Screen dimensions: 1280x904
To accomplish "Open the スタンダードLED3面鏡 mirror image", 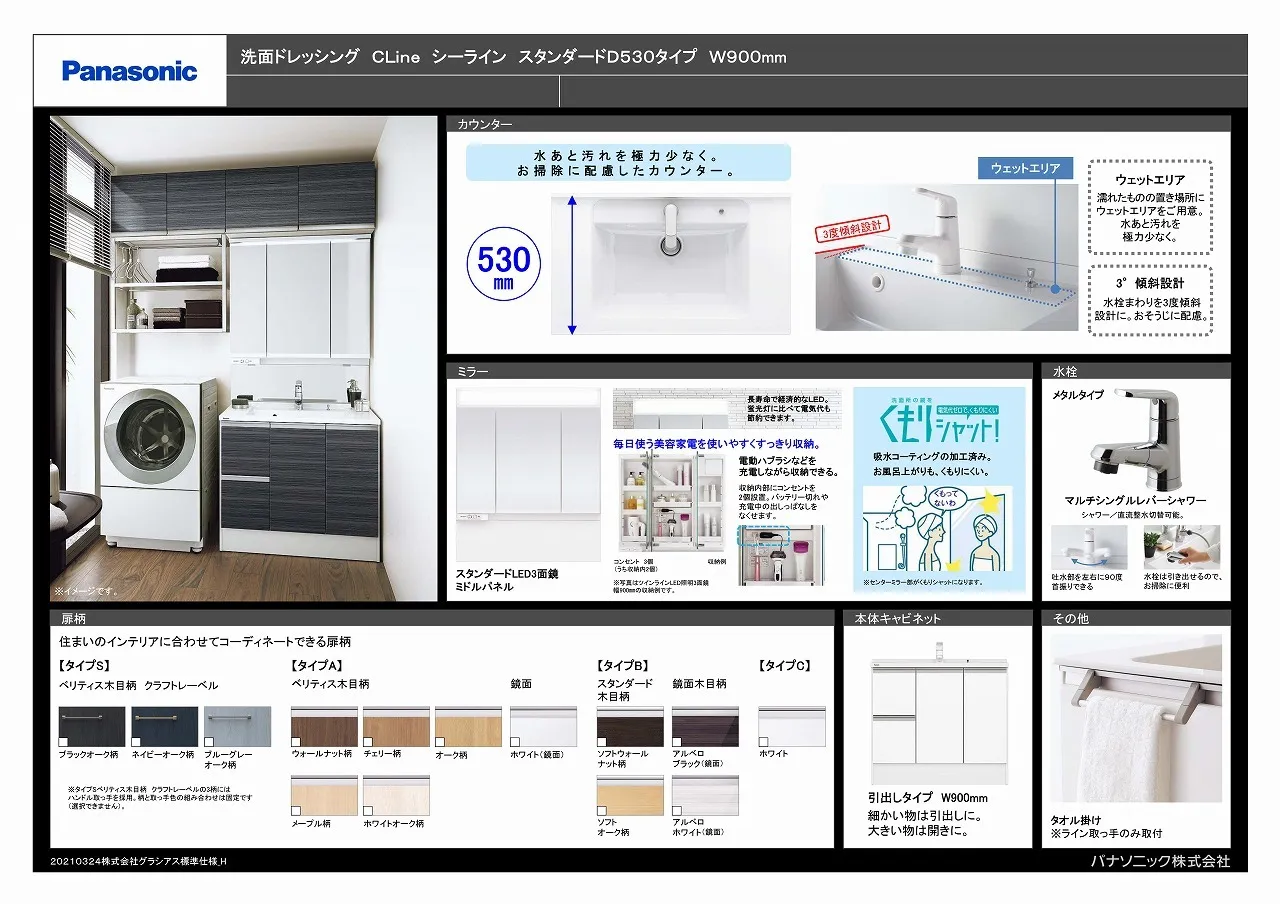I will coord(528,476).
